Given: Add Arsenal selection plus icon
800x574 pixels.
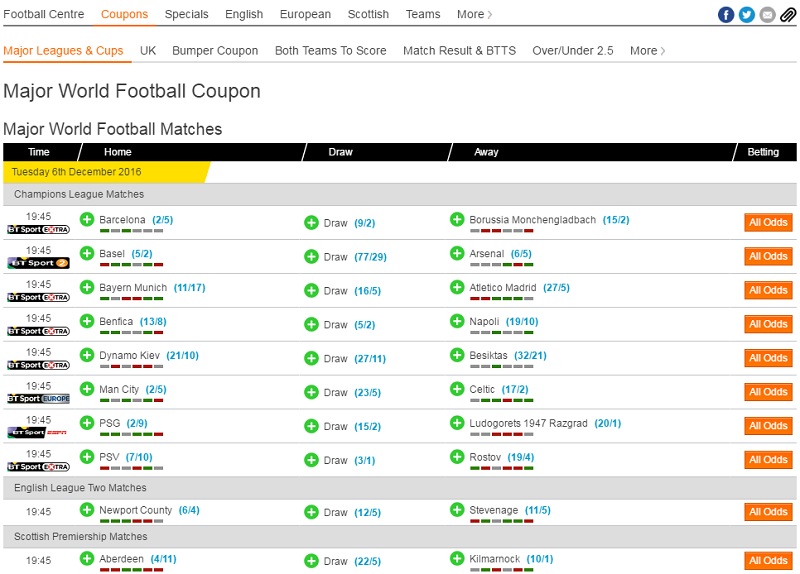Looking at the screenshot, I should [x=457, y=253].
